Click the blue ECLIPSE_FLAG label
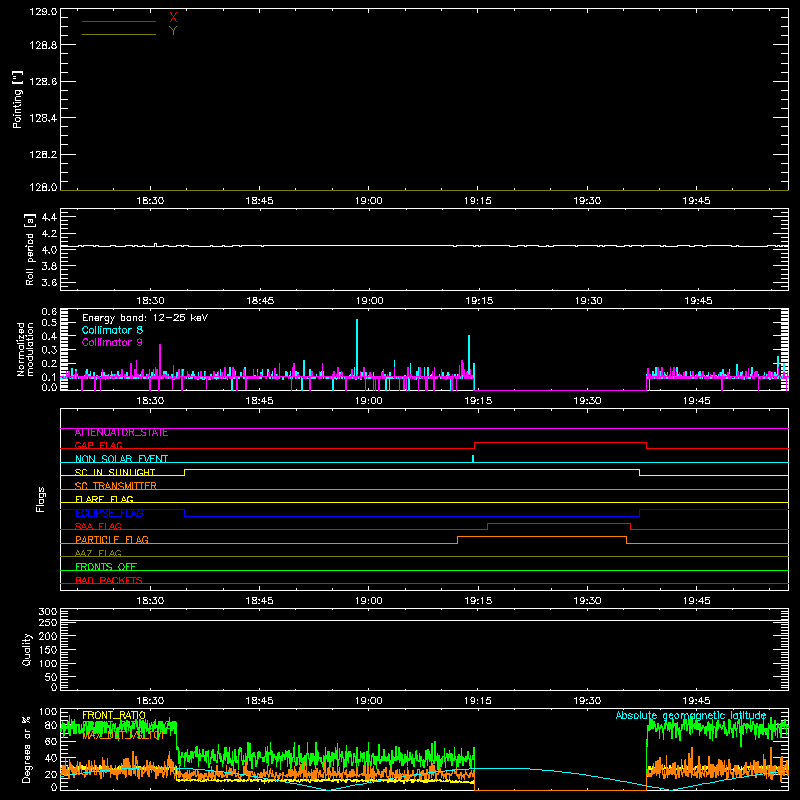Image resolution: width=800 pixels, height=800 pixels. click(109, 513)
